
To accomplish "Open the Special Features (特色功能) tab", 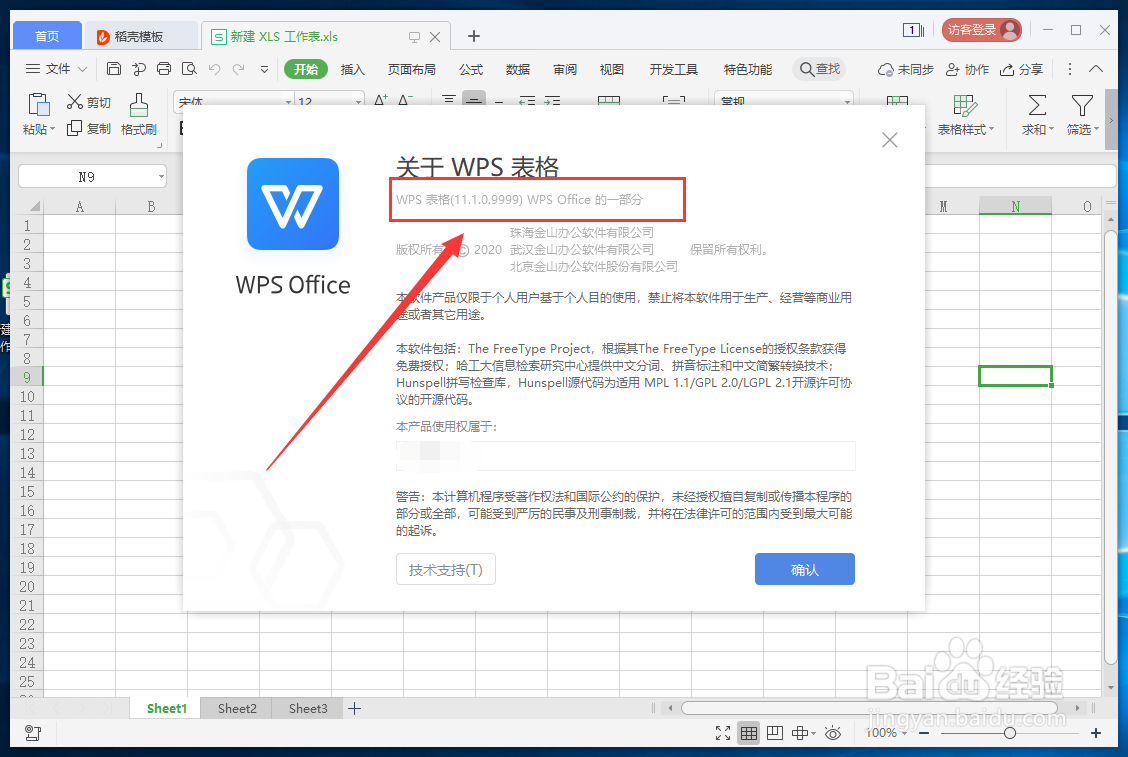I will 747,69.
